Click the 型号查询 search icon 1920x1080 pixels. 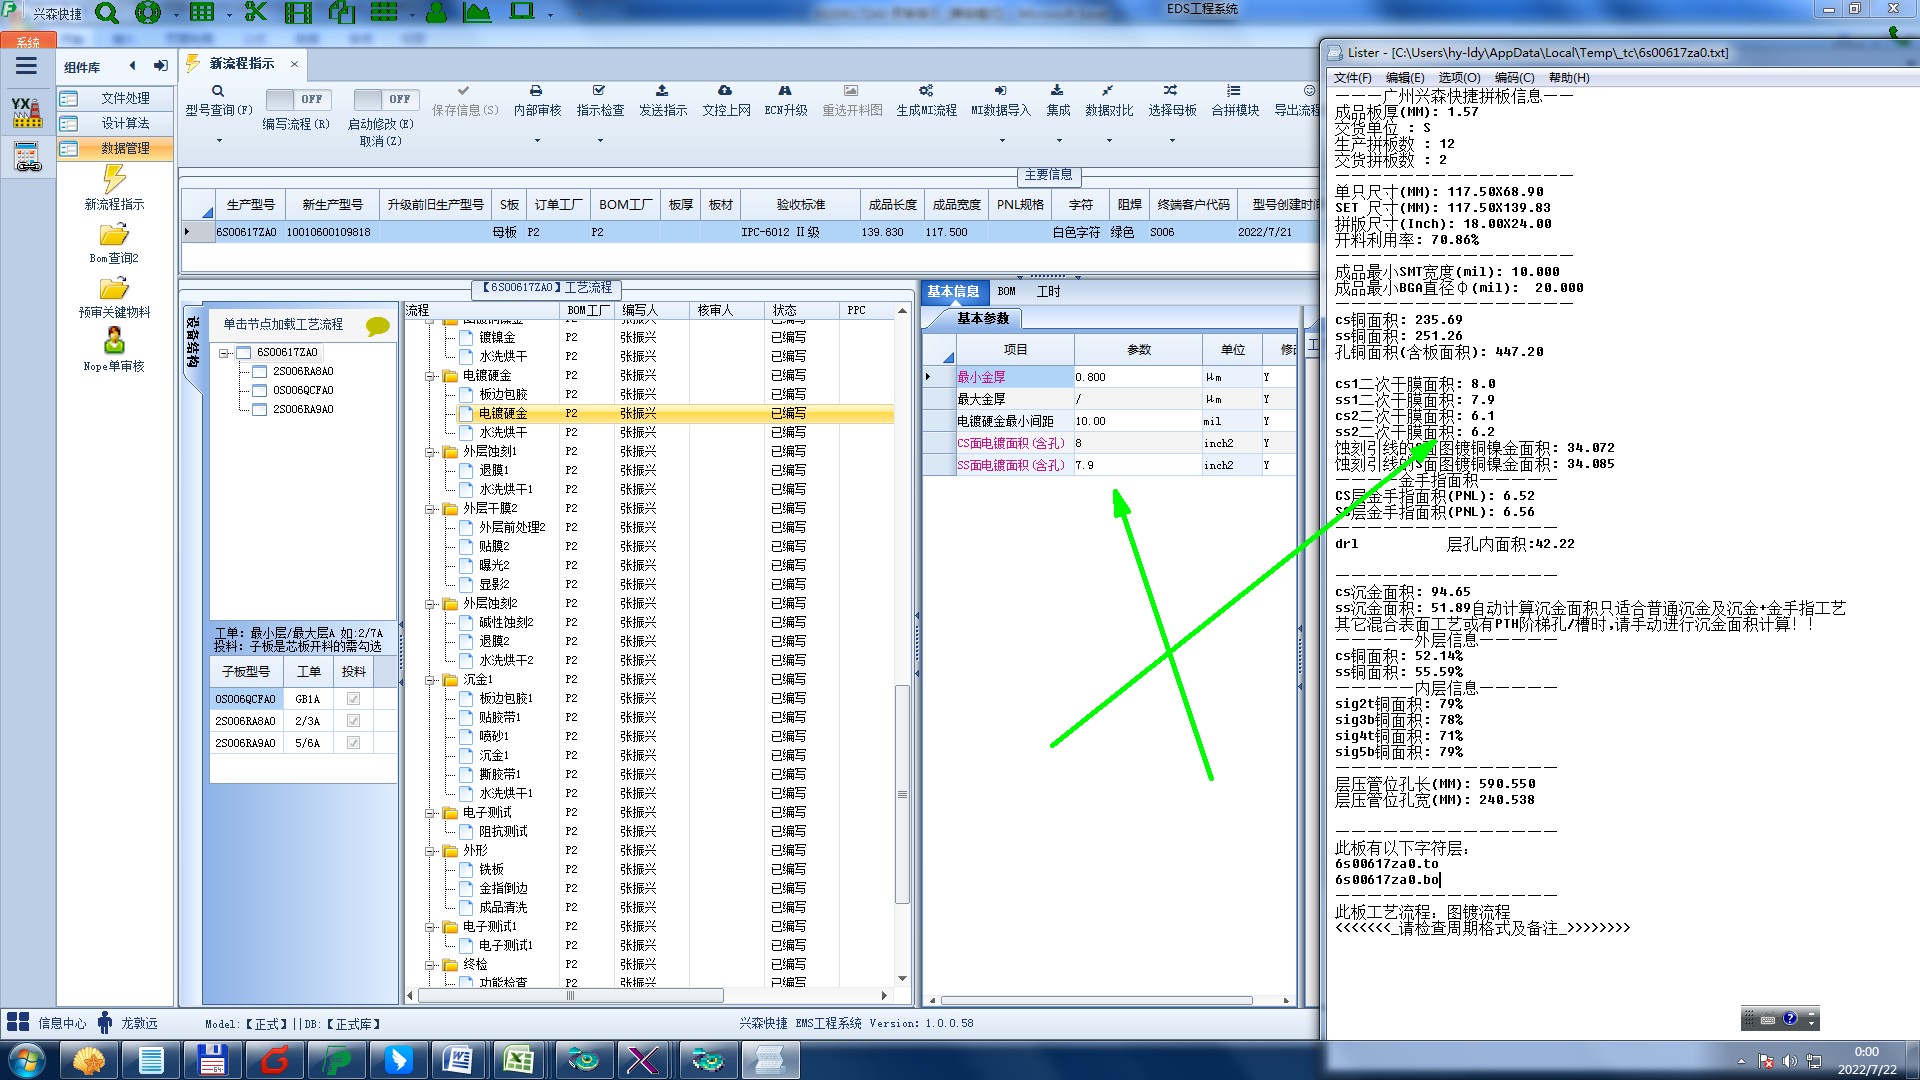(217, 91)
